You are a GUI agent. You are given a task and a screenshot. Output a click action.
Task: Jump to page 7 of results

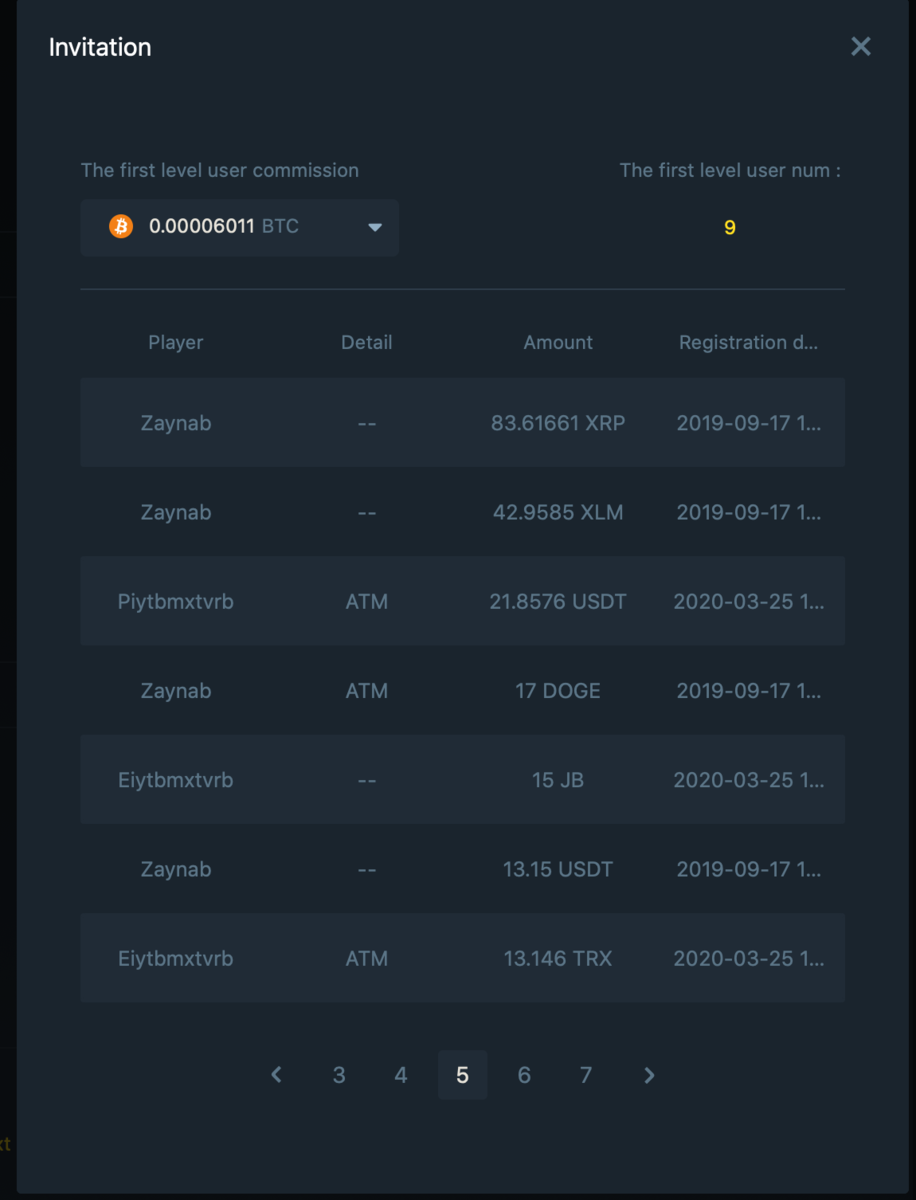pos(586,1075)
